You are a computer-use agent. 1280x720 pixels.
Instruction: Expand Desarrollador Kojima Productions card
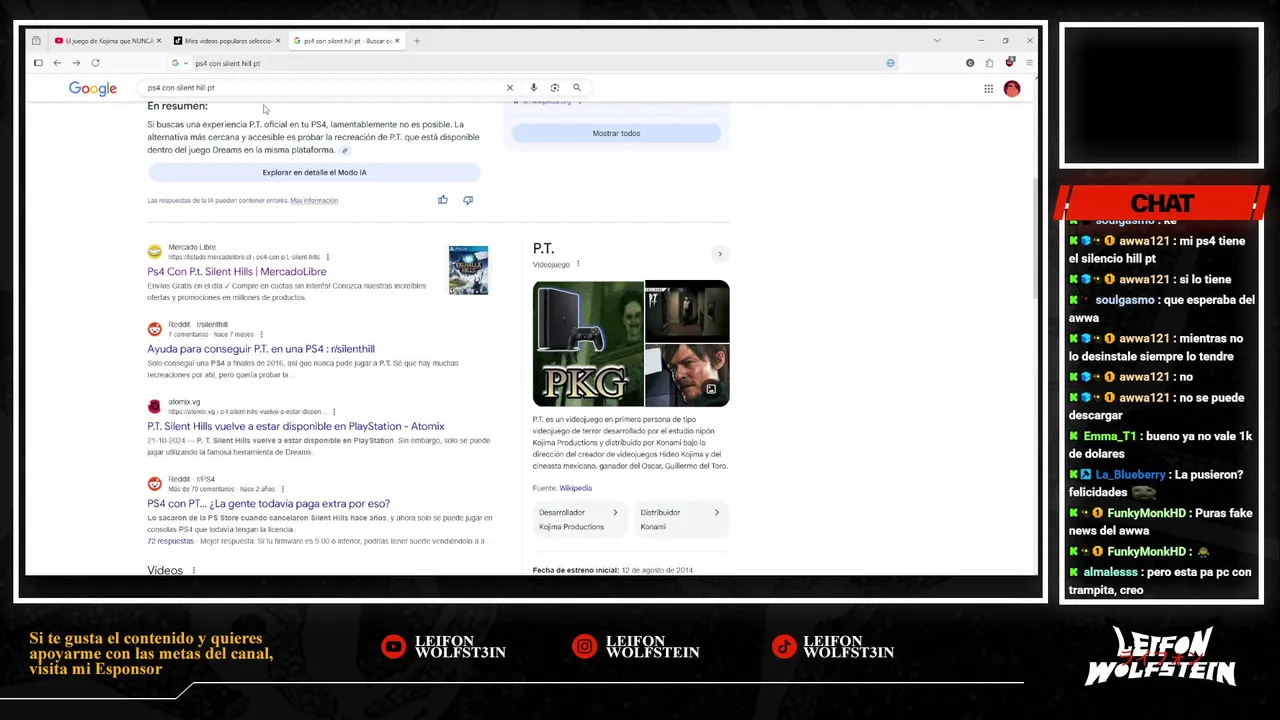(x=578, y=519)
